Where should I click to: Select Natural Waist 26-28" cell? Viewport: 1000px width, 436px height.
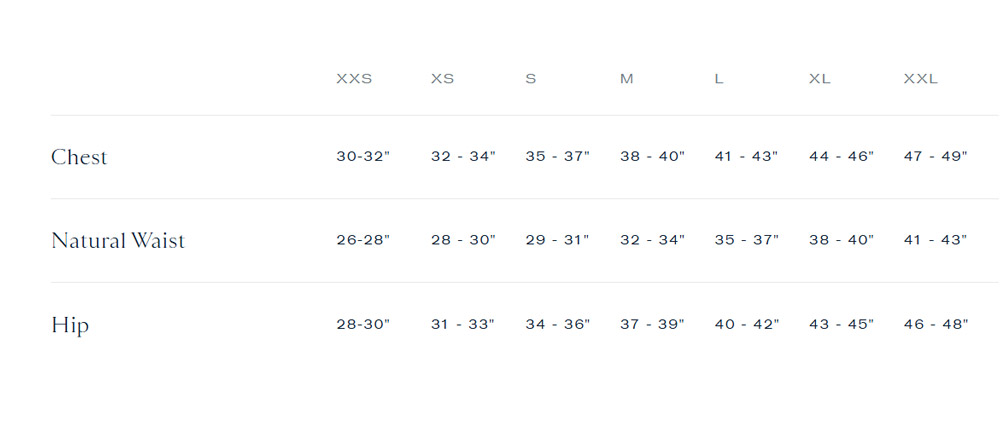[363, 240]
